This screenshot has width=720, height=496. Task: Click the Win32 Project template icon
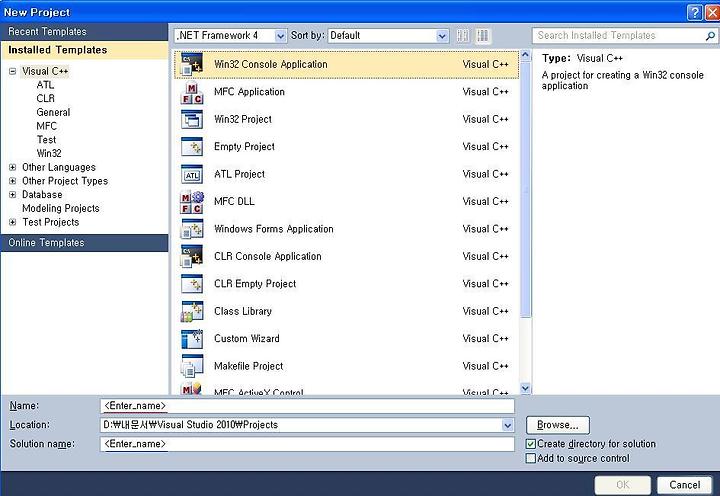tap(192, 119)
